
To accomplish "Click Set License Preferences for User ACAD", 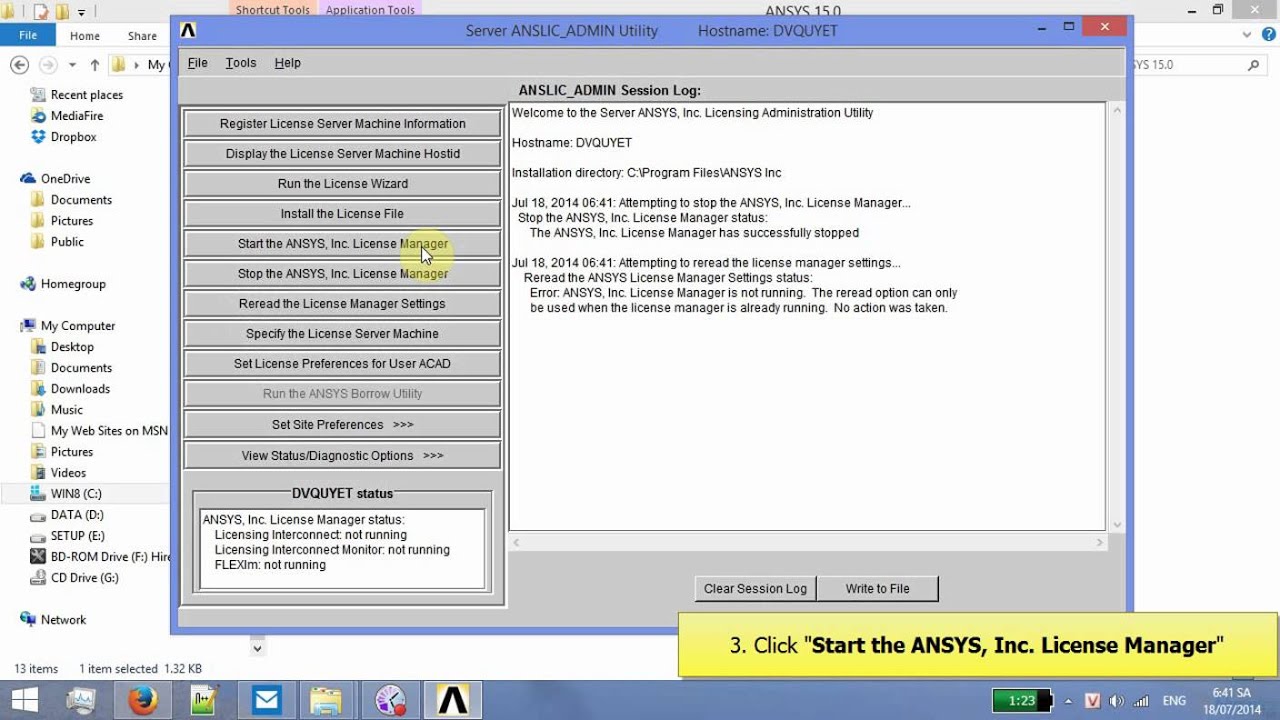I will coord(342,364).
